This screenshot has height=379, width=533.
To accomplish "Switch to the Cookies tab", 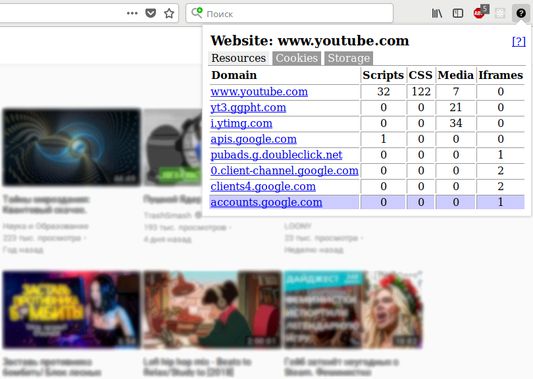I will click(297, 58).
